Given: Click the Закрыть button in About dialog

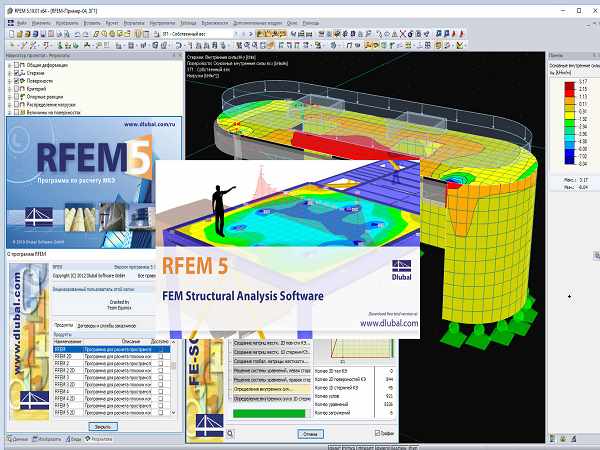Looking at the screenshot, I should tap(103, 426).
